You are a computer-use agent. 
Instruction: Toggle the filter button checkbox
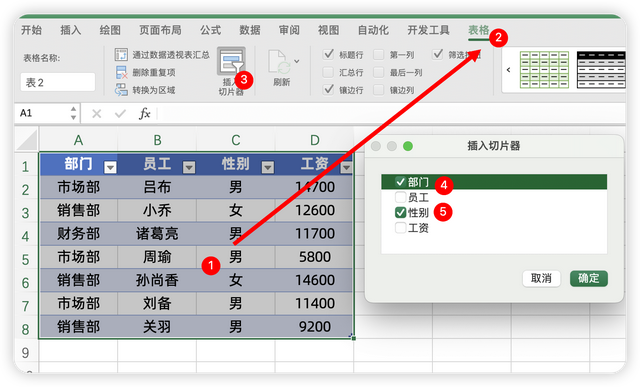(438, 54)
